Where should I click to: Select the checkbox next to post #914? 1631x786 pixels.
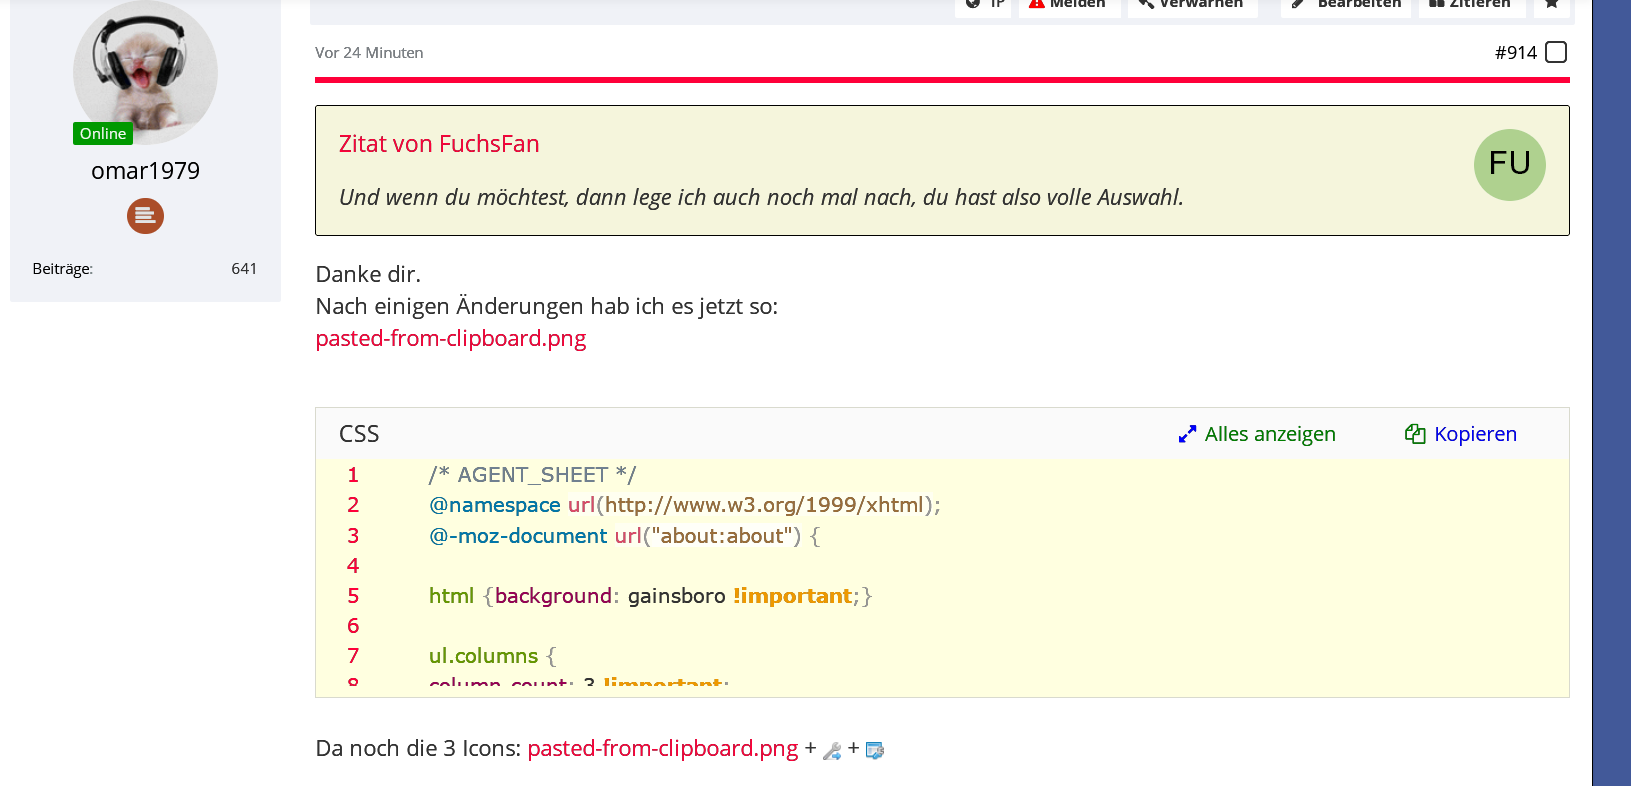pos(1556,52)
